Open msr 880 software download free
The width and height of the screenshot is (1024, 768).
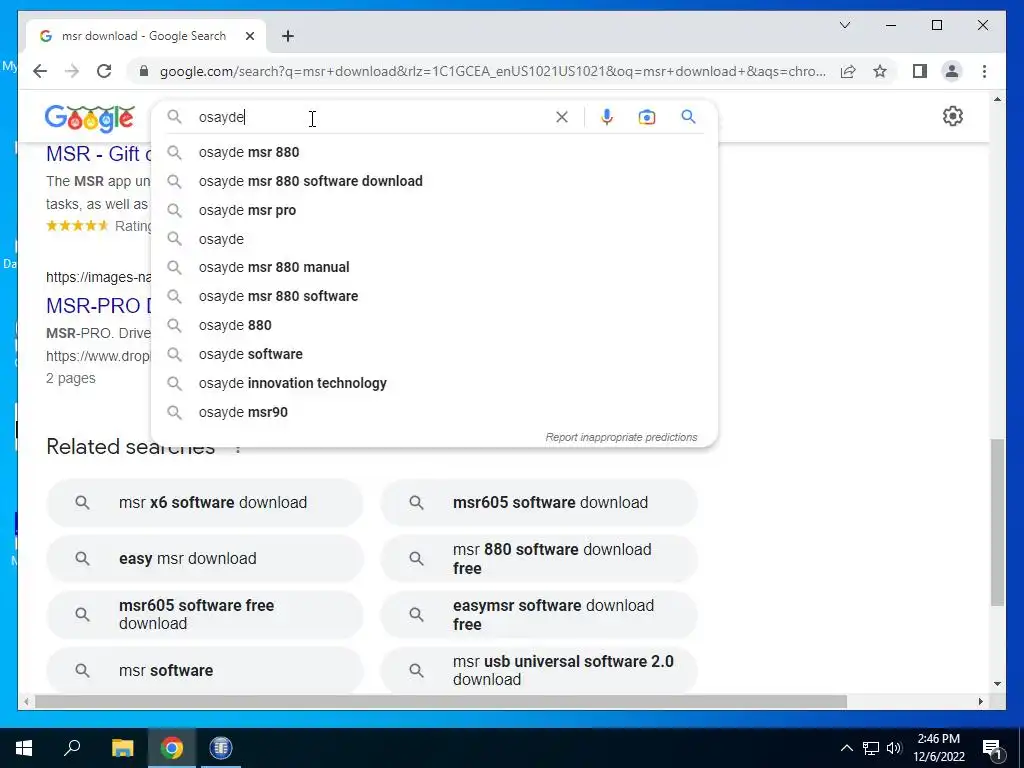(x=539, y=558)
